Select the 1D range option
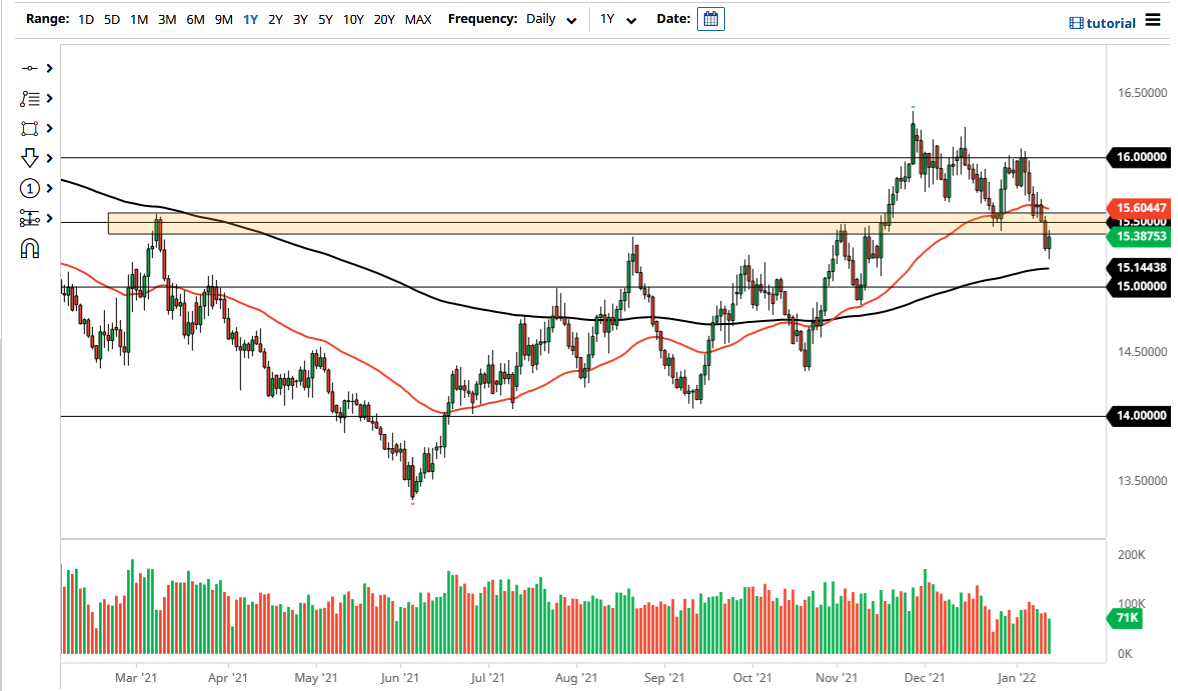Screen dimensions: 1178x691 click(85, 18)
